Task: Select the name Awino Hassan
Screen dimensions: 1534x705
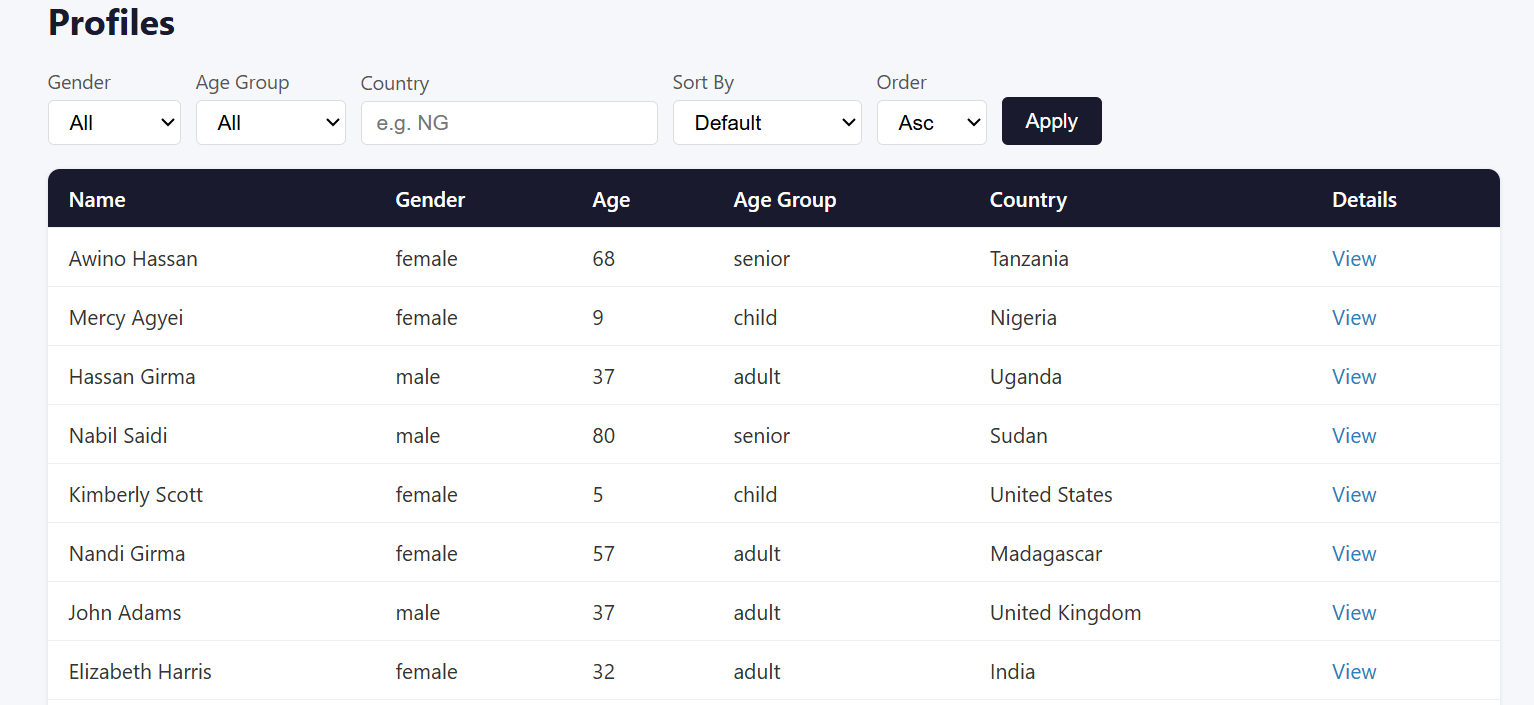Action: [x=133, y=259]
